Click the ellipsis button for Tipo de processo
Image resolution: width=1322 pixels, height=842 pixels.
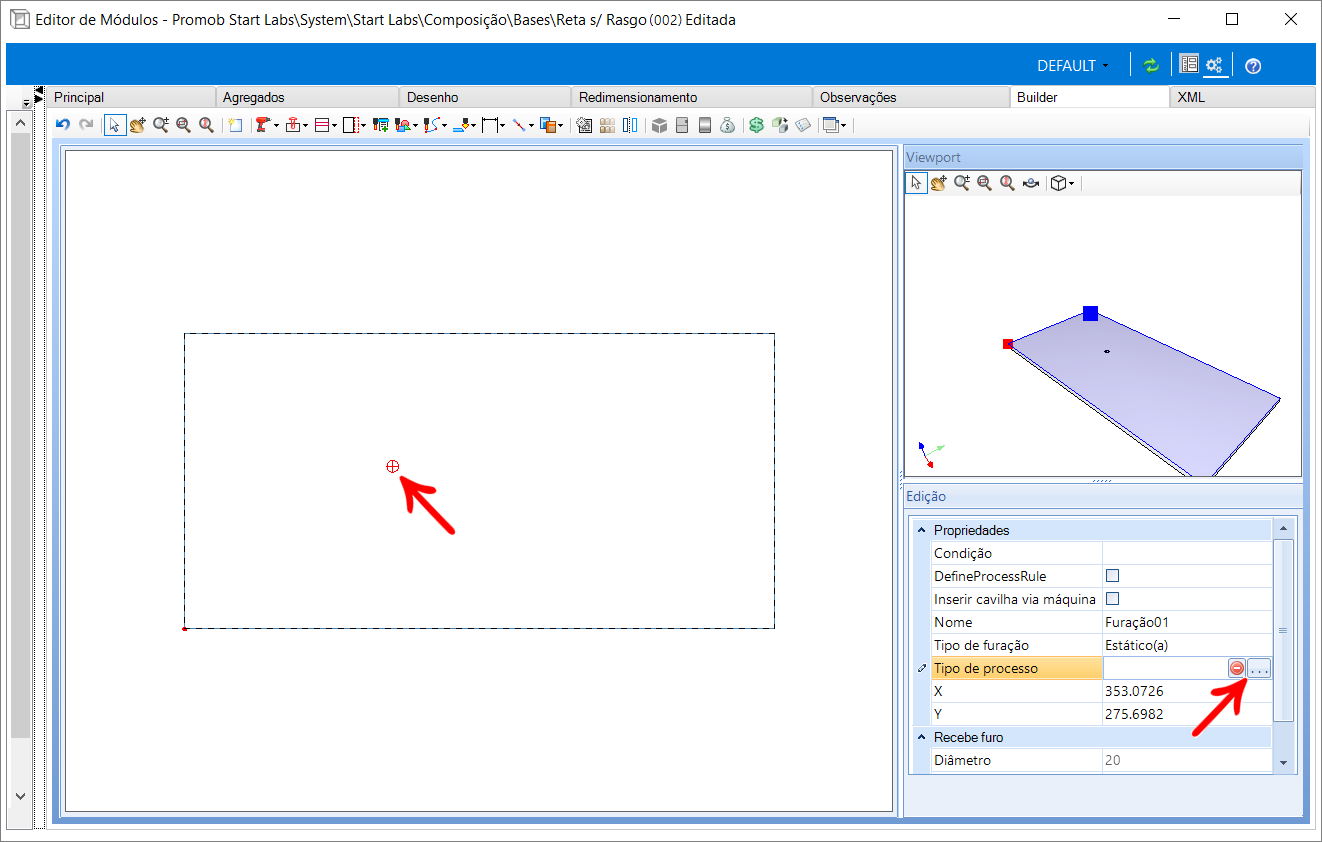tap(1259, 669)
